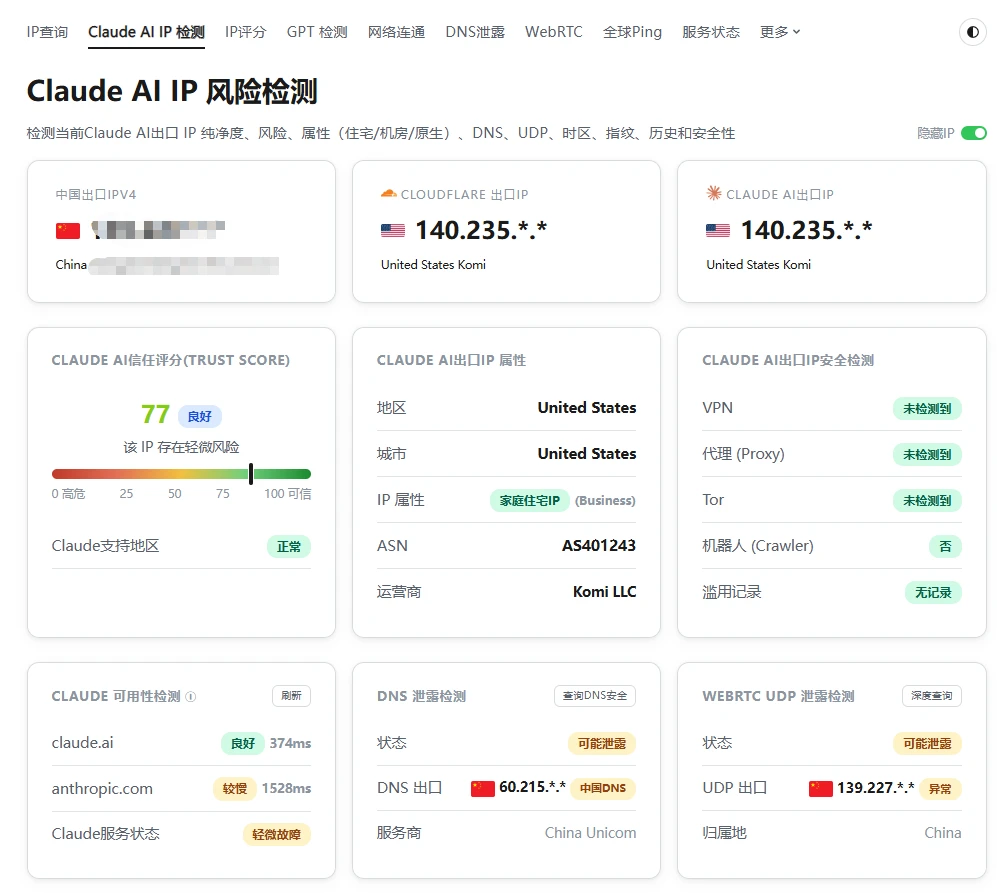Click the 家庭住宅IP badge
The width and height of the screenshot is (997, 893).
(x=530, y=501)
